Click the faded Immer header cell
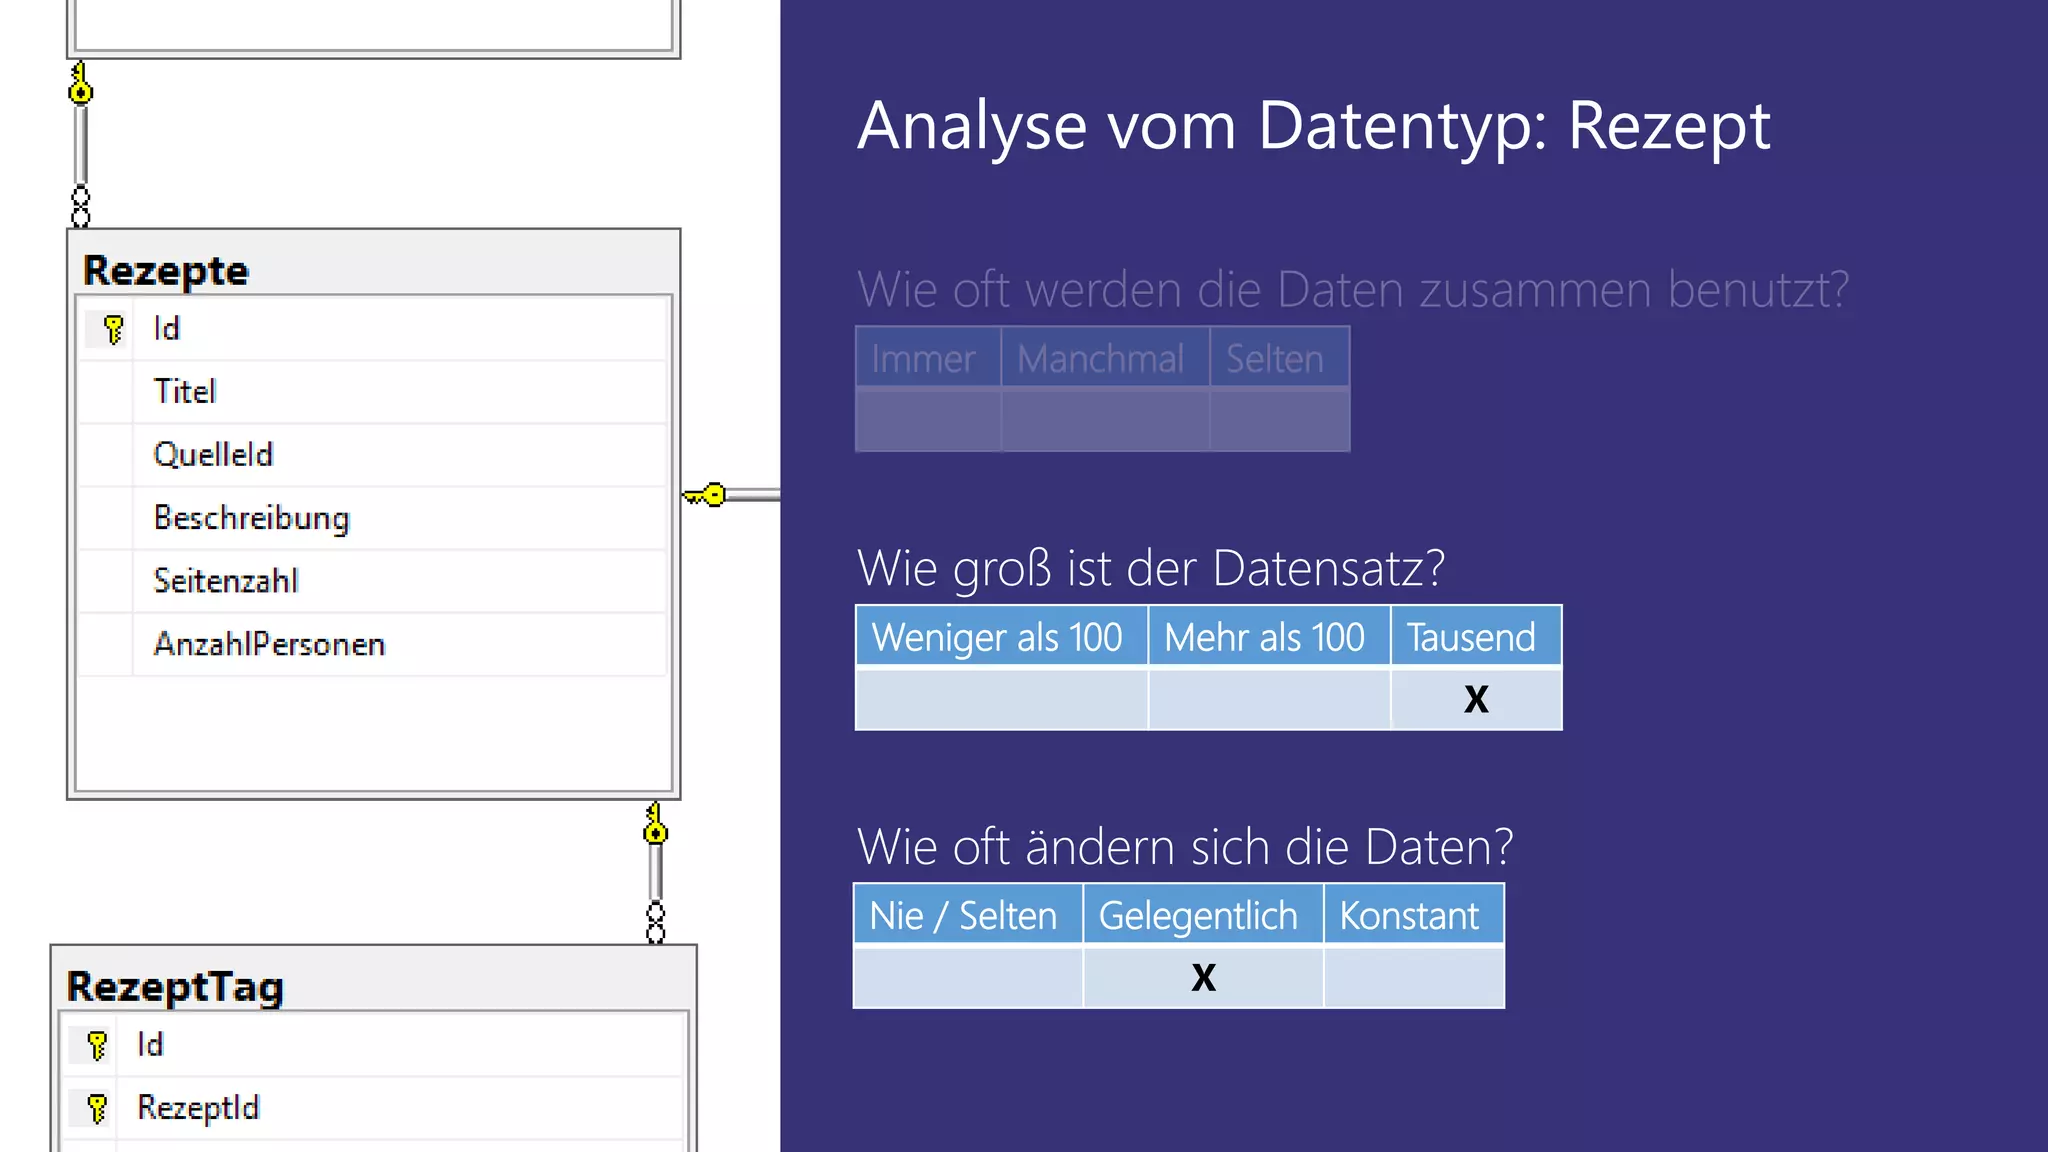 (x=928, y=358)
